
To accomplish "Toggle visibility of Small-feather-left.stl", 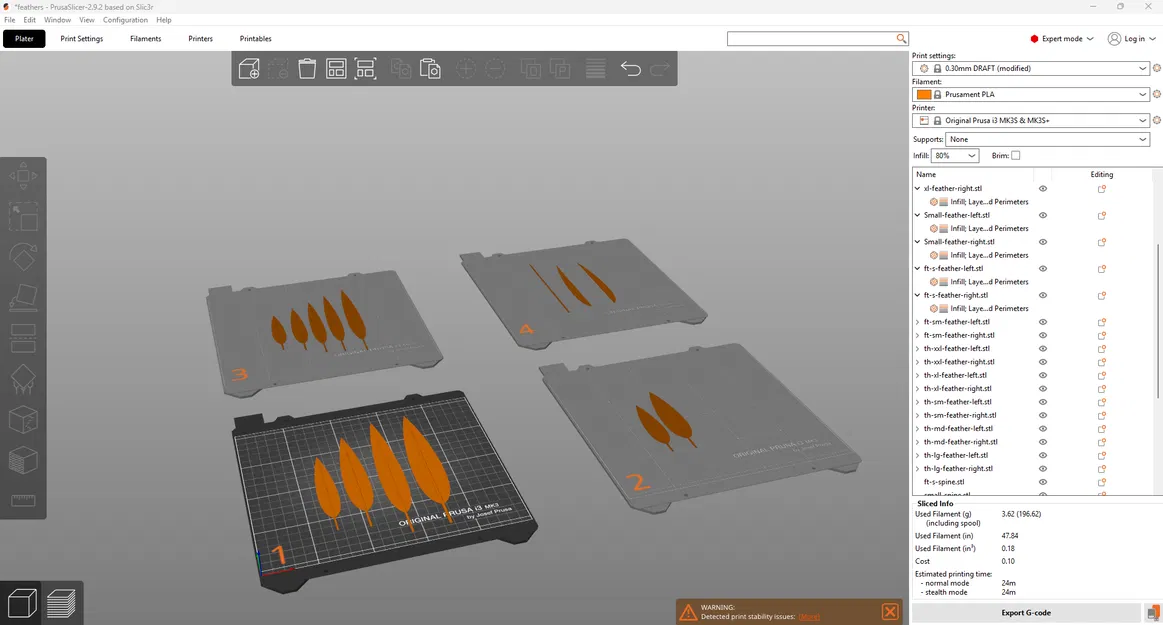I will (1043, 215).
